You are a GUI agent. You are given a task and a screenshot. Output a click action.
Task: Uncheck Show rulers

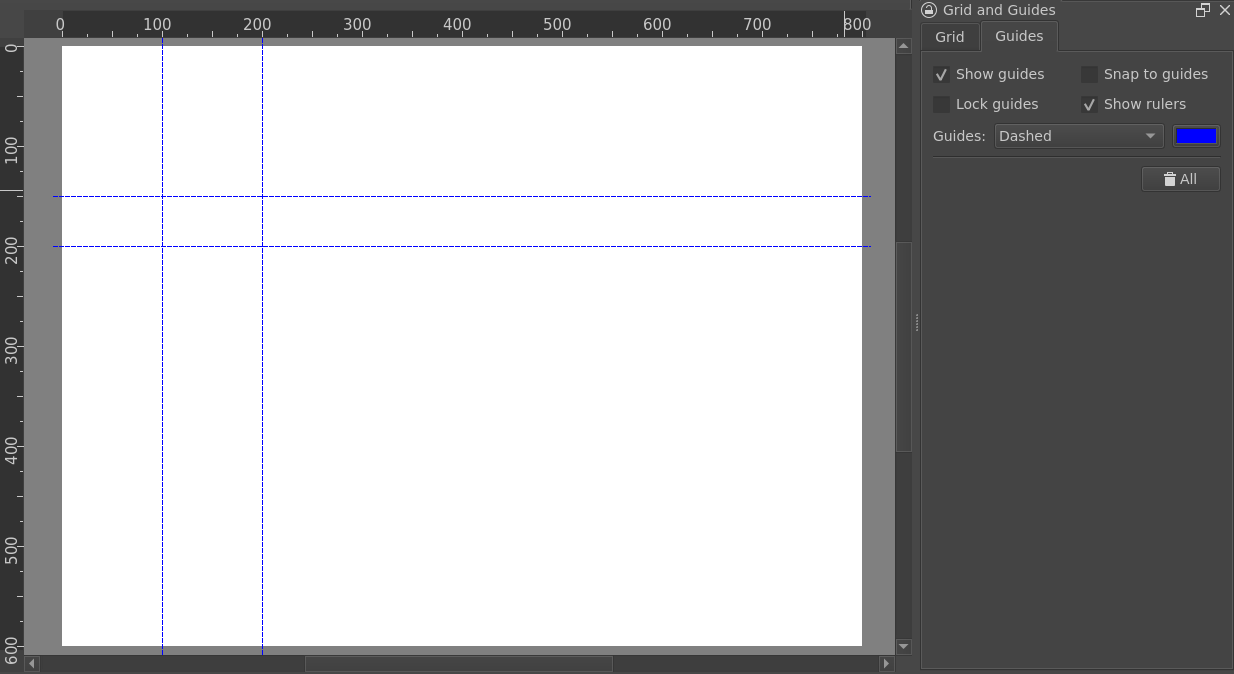pos(1089,105)
